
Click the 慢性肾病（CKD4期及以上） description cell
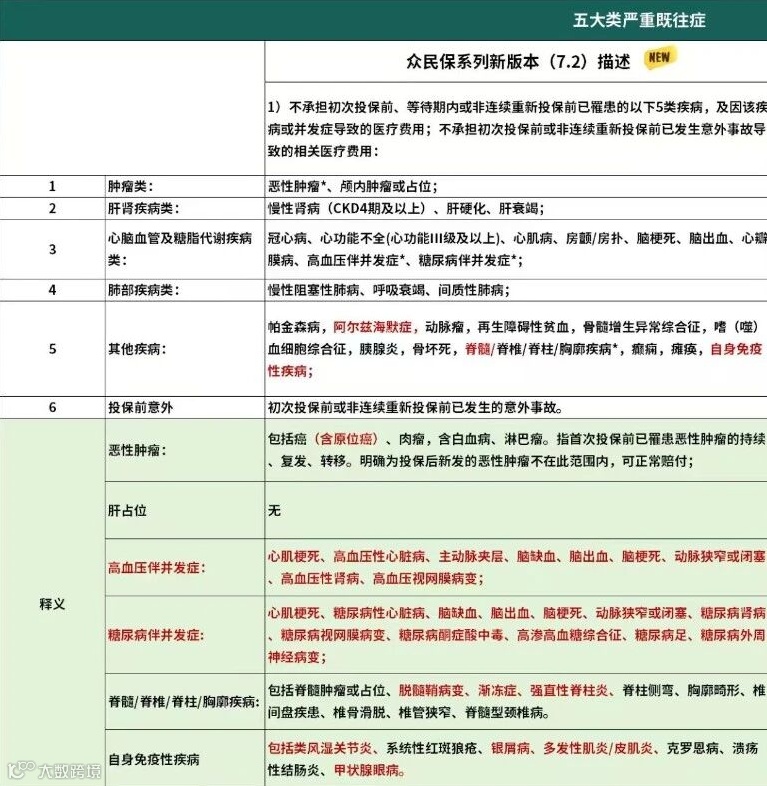[x=516, y=209]
